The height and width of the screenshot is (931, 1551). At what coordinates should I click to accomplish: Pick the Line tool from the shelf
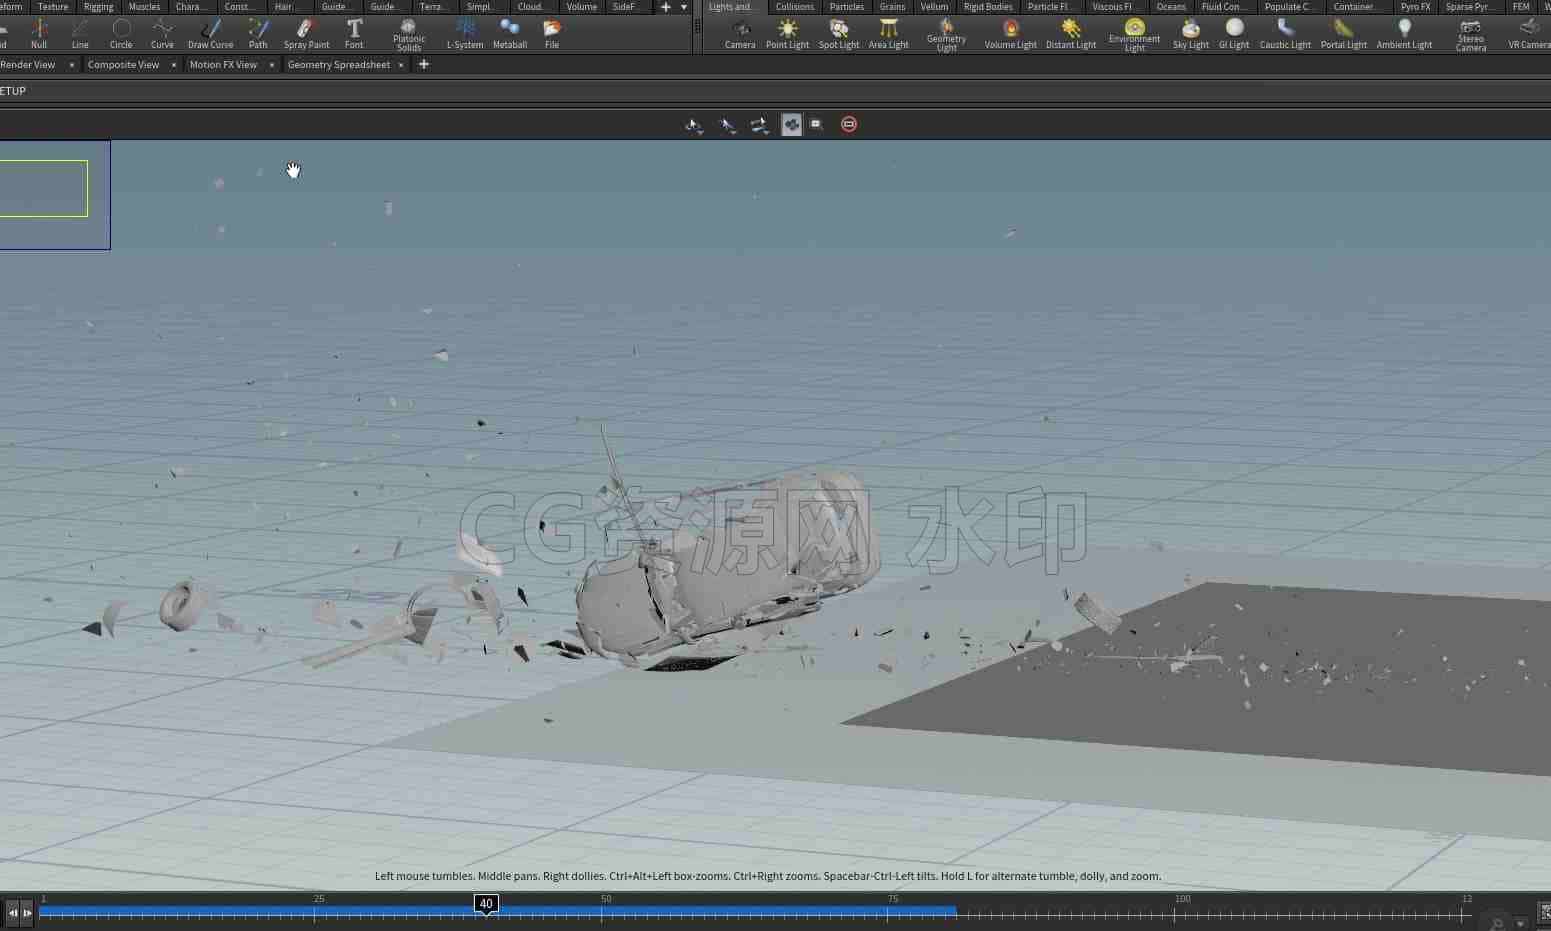tap(80, 34)
